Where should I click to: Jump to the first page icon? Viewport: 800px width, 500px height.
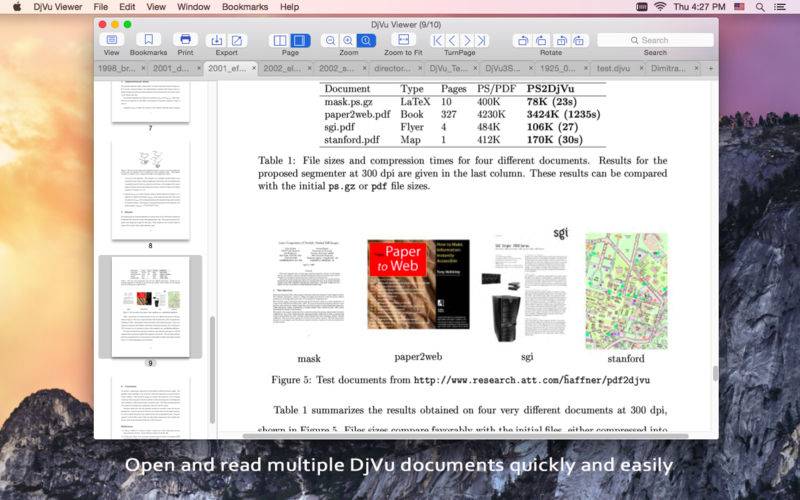[437, 40]
